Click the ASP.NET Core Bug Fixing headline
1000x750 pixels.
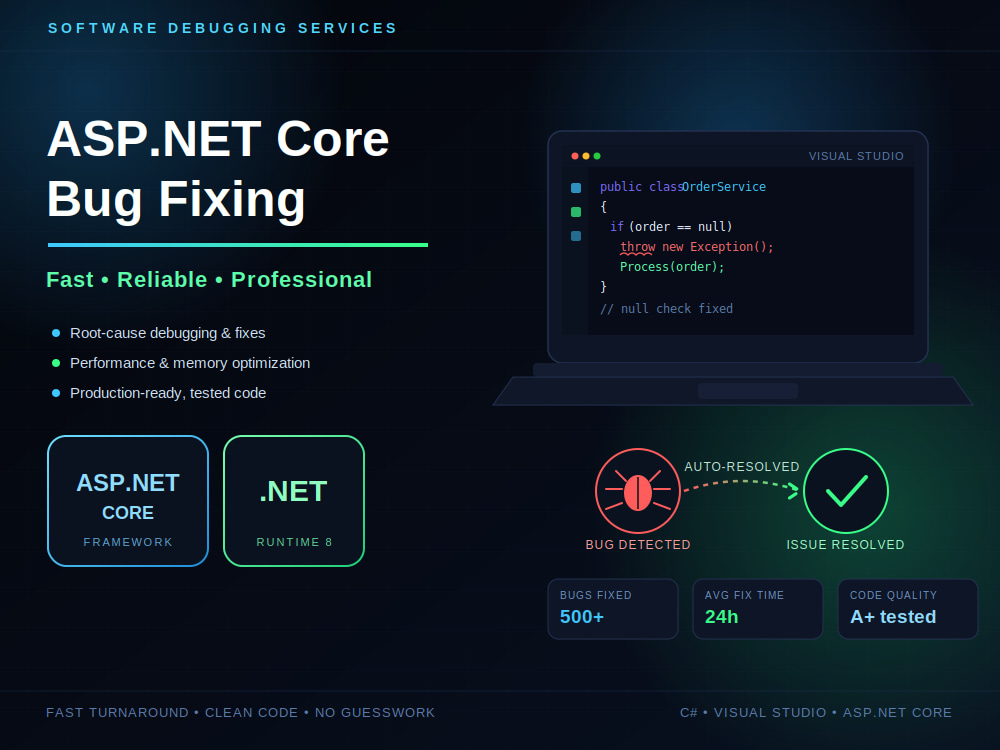click(218, 169)
